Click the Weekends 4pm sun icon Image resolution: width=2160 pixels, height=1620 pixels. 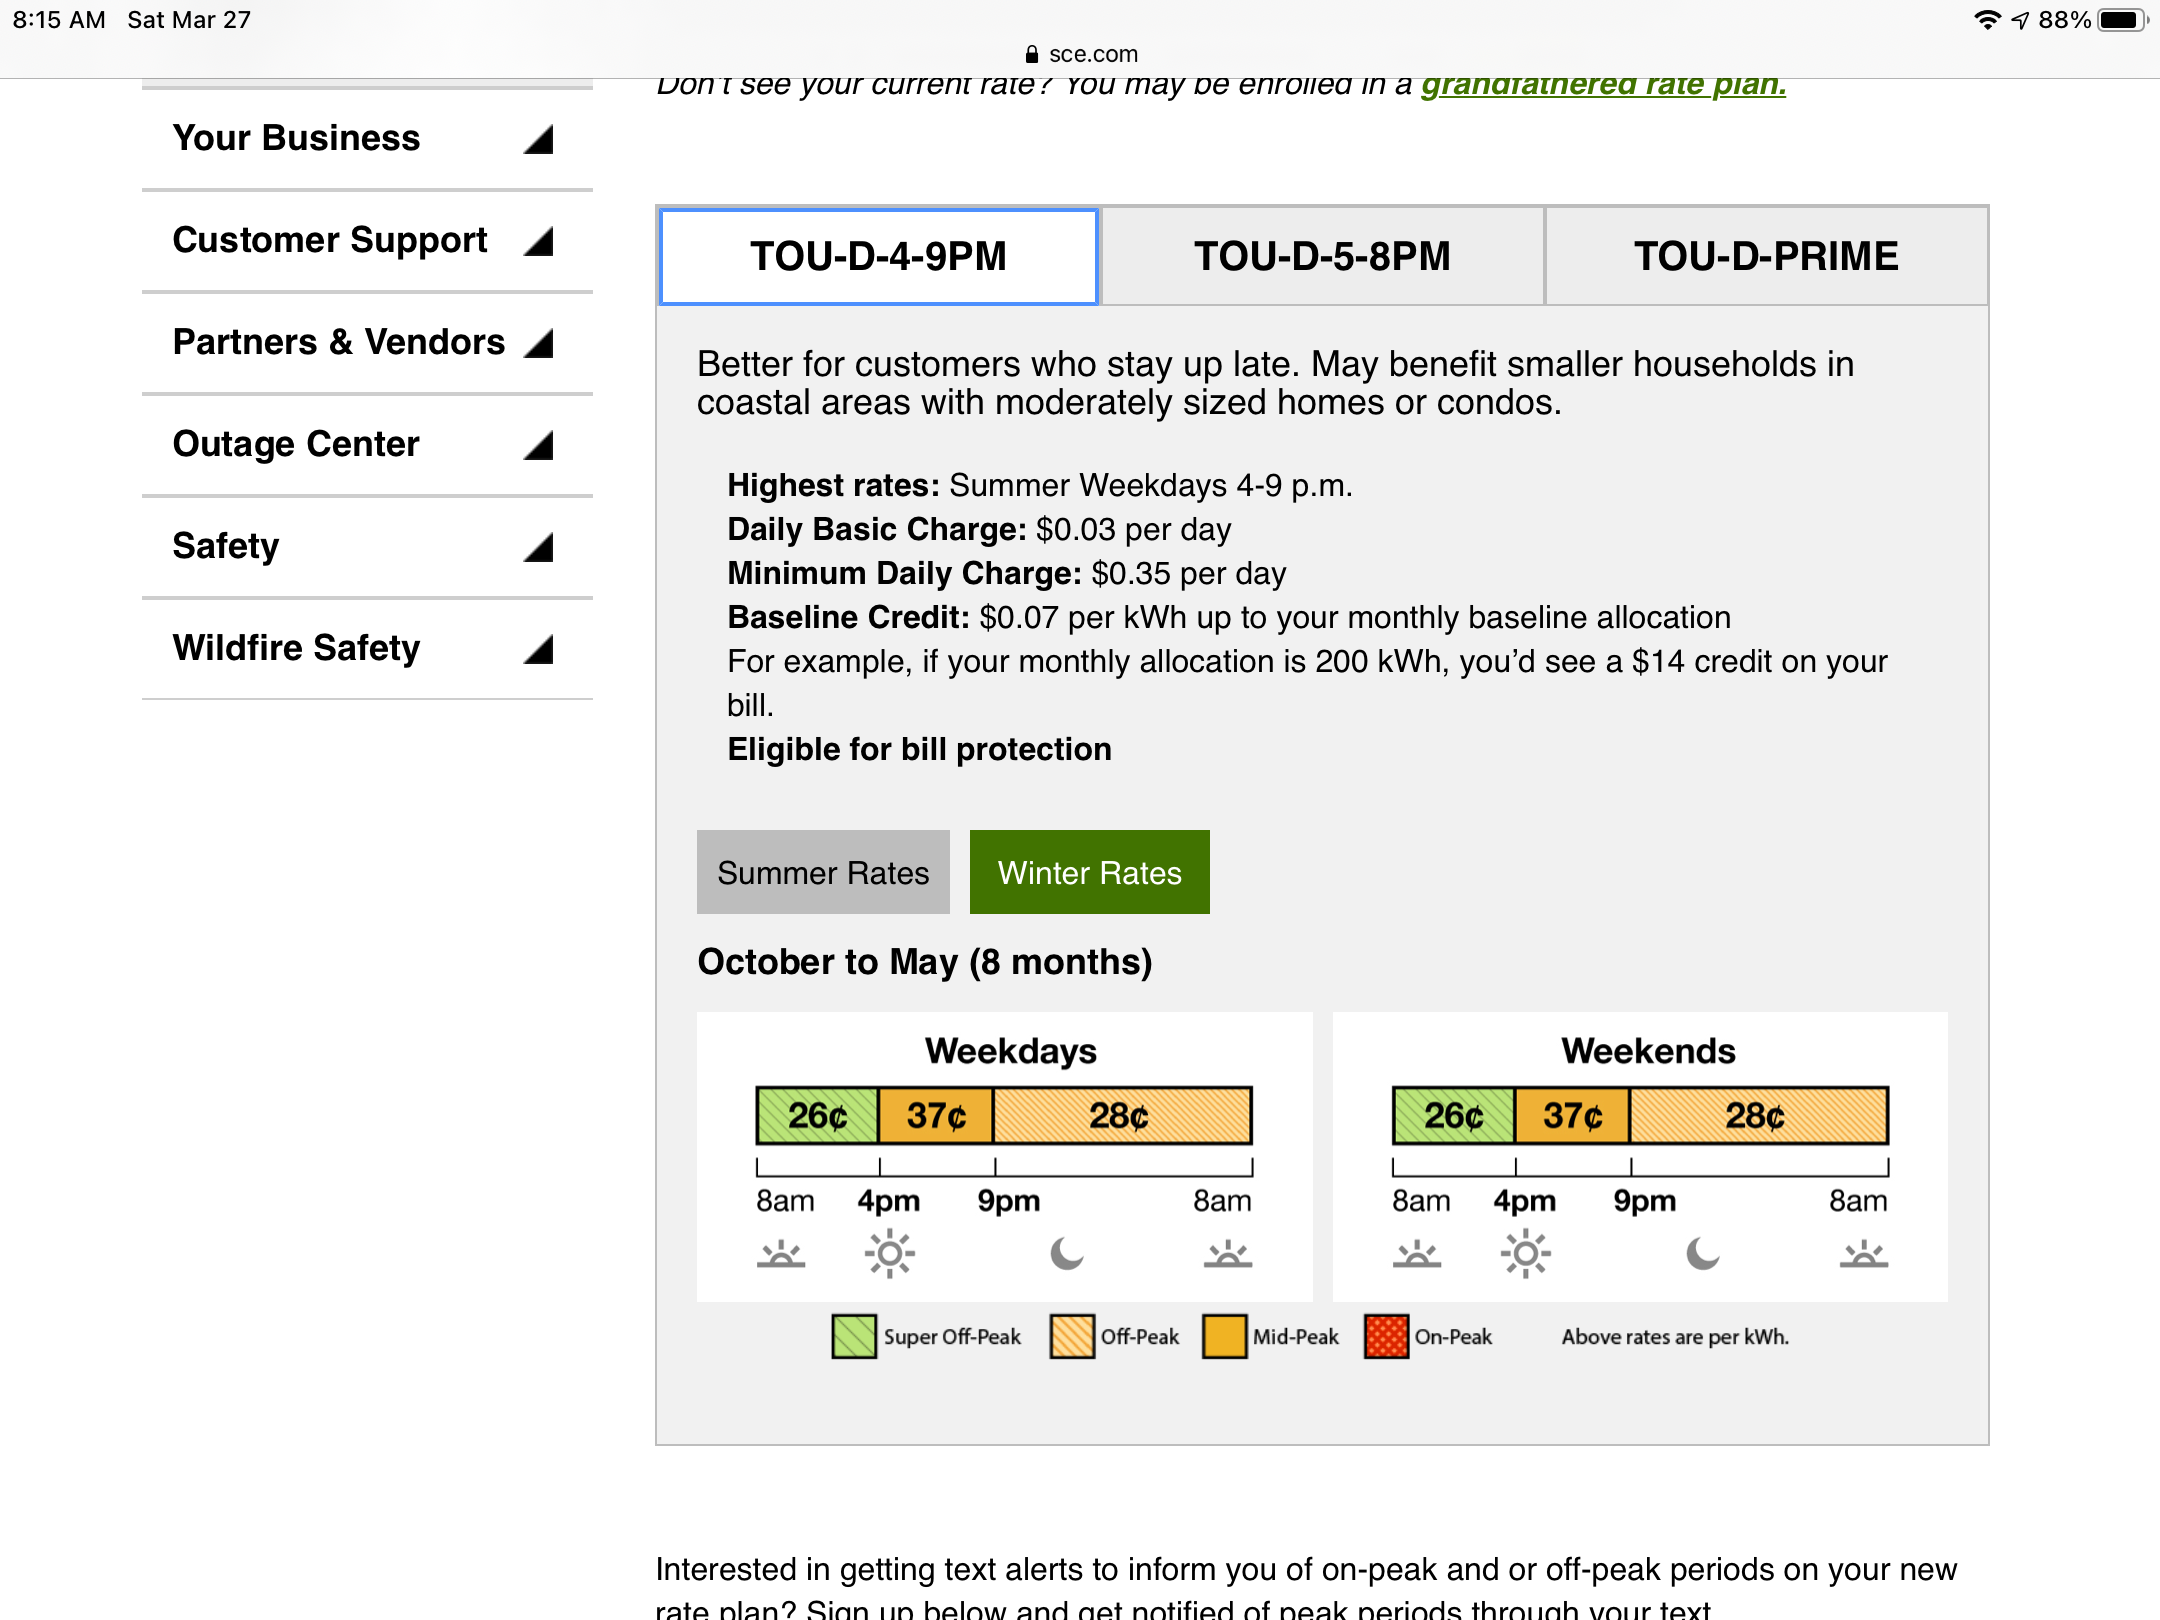point(1525,1254)
